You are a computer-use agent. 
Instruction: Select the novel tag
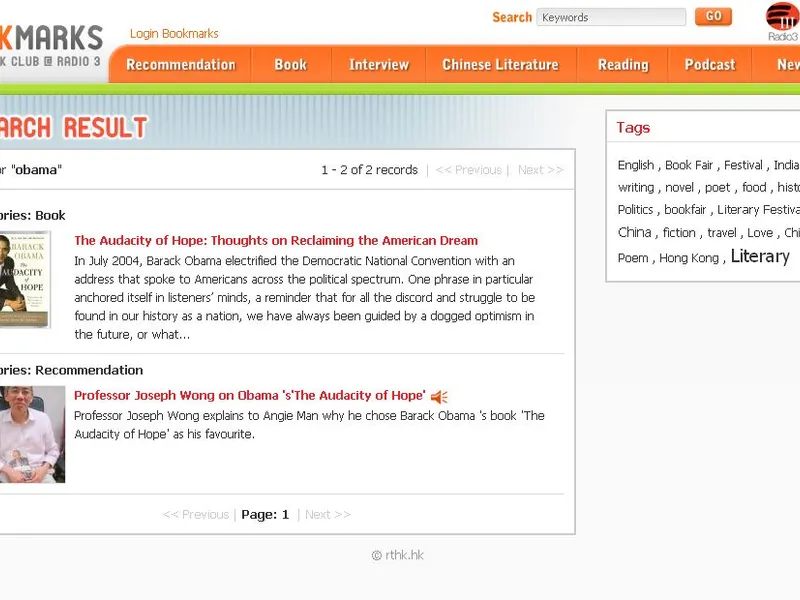680,188
